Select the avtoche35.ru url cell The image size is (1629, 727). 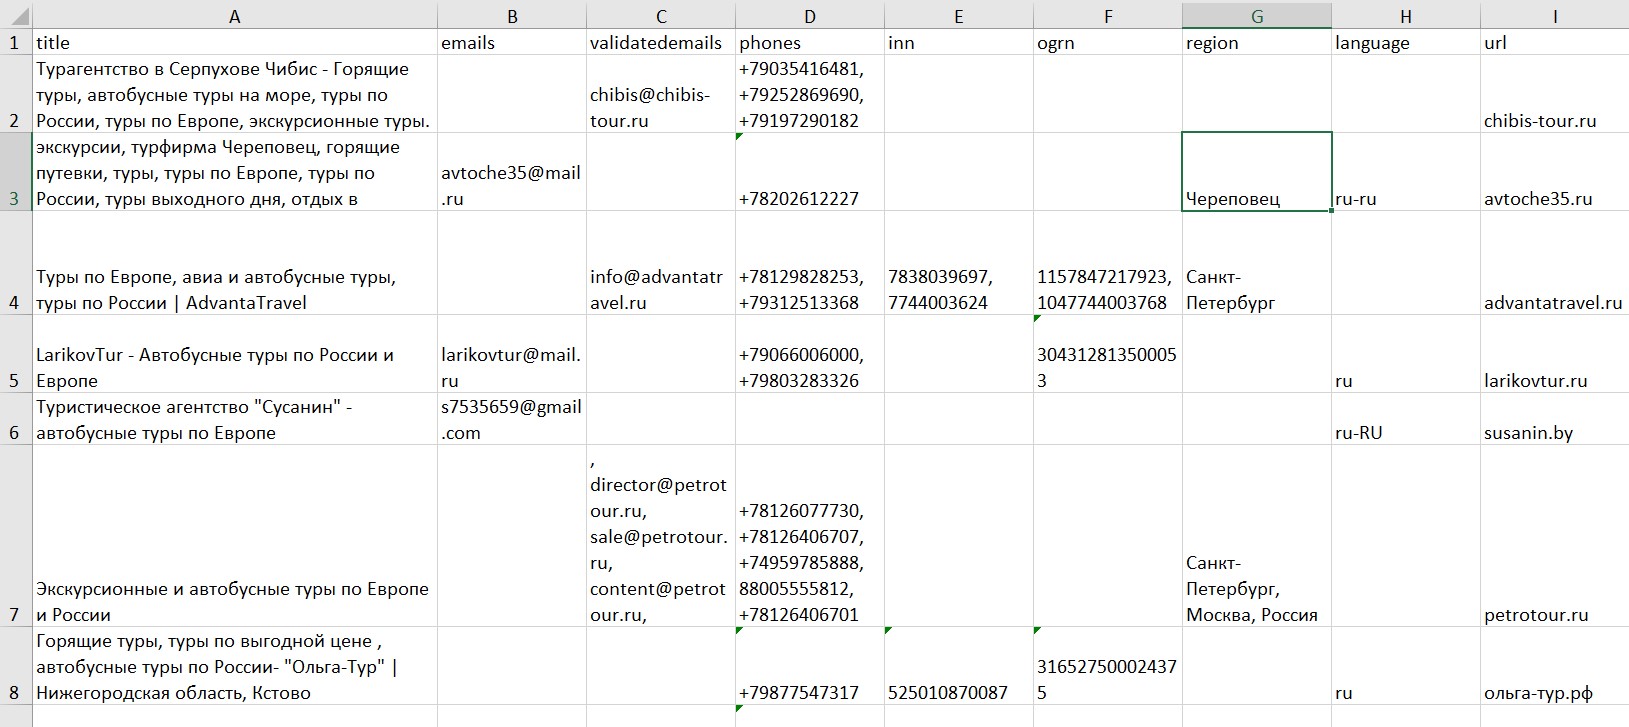[x=1555, y=172]
